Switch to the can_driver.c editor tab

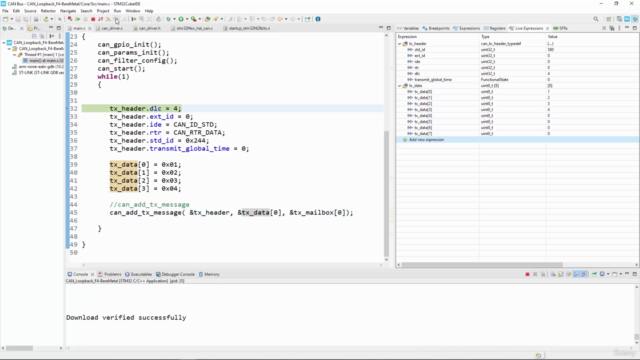(x=109, y=28)
